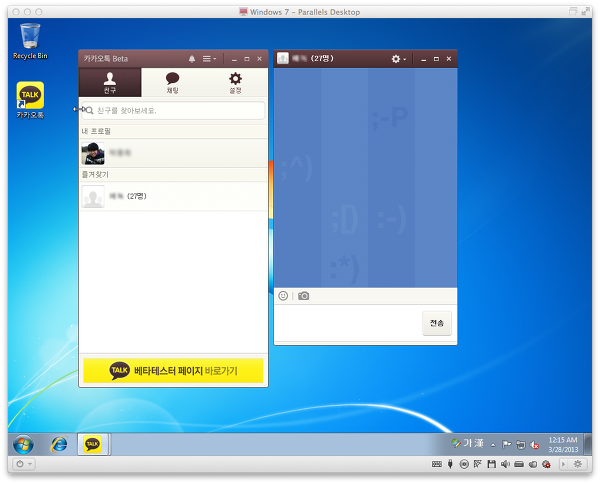Open Parallels configuration gear icon

click(x=577, y=464)
